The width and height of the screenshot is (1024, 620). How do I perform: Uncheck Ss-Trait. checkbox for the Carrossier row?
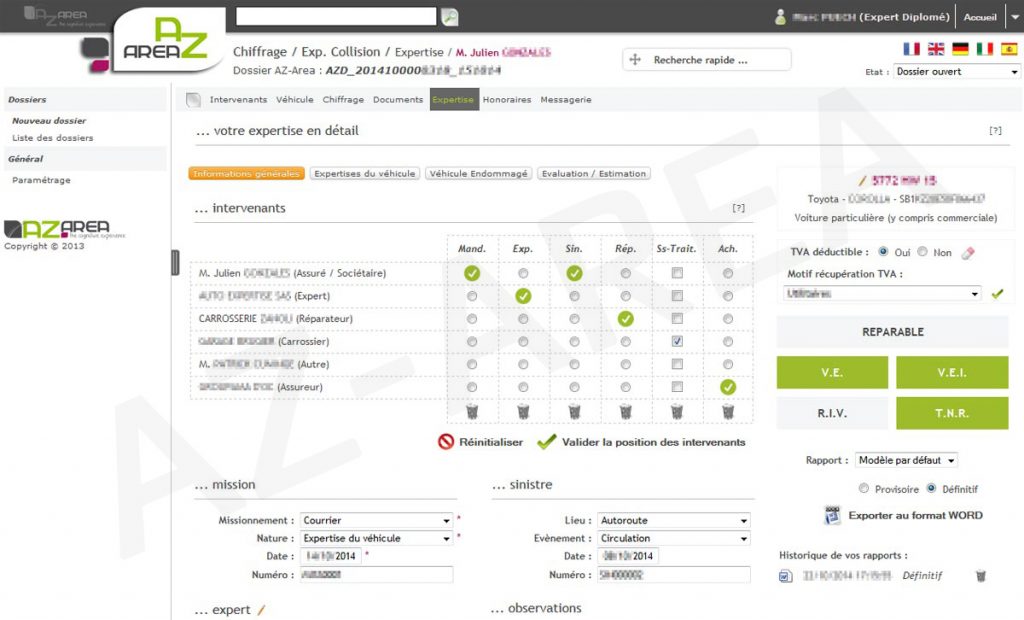677,341
